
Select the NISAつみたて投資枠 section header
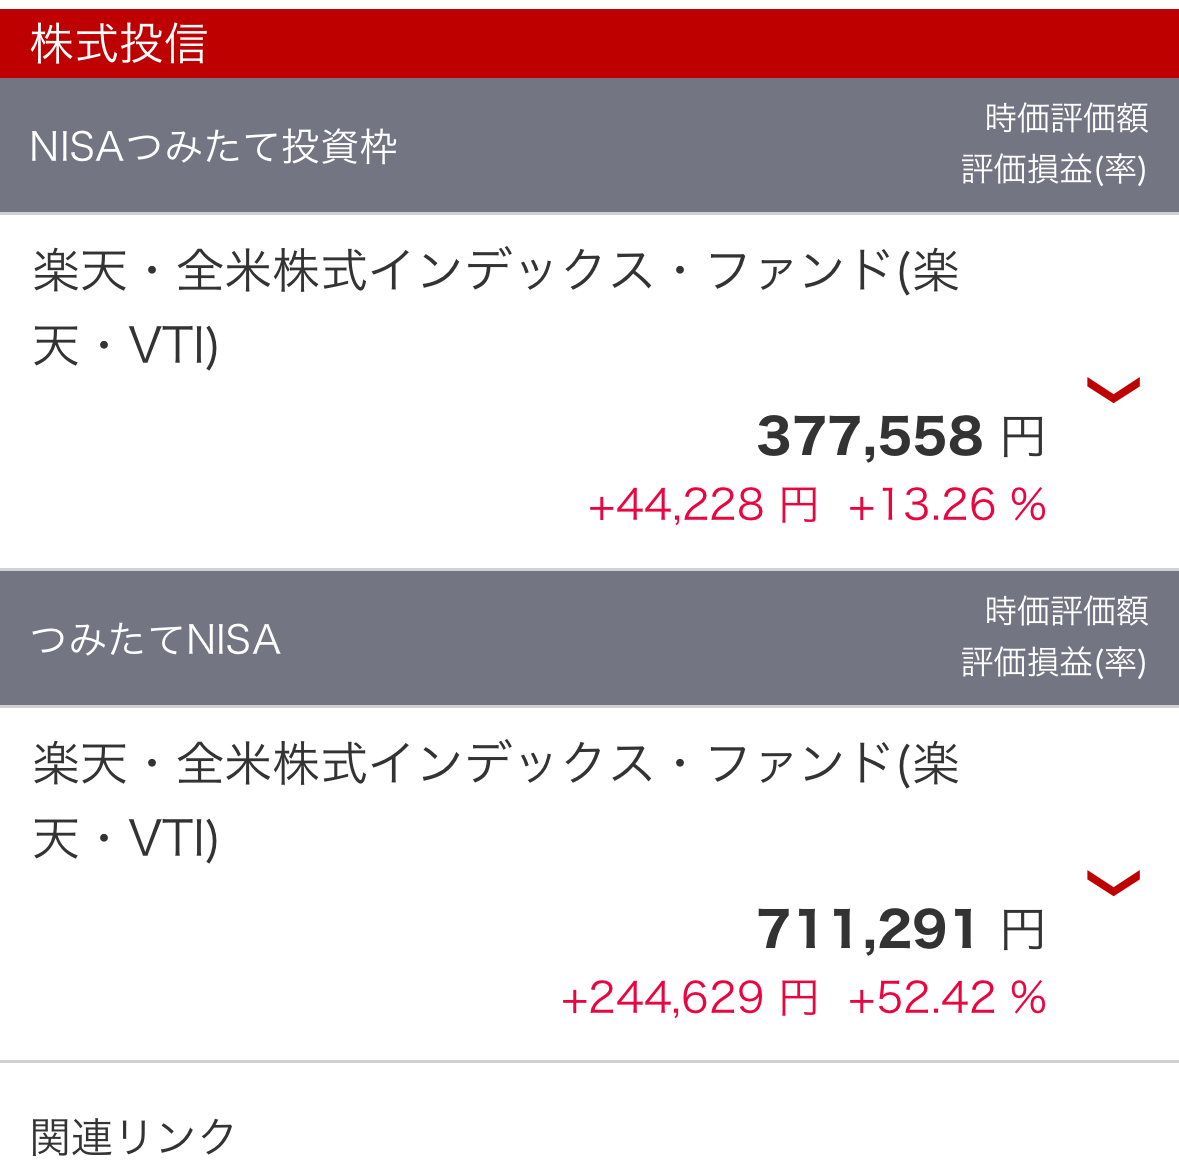[x=214, y=147]
